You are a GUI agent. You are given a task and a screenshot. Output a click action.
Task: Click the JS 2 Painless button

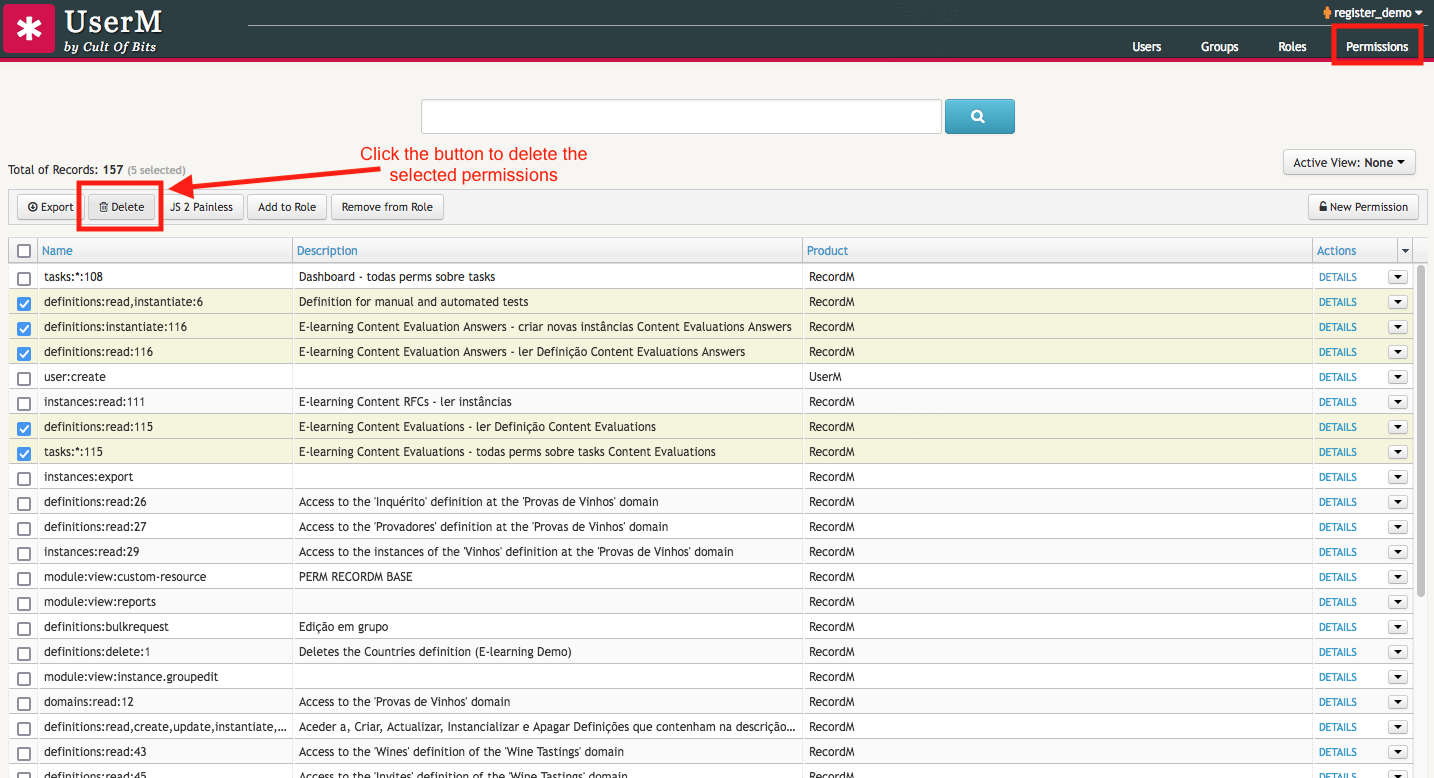(201, 207)
